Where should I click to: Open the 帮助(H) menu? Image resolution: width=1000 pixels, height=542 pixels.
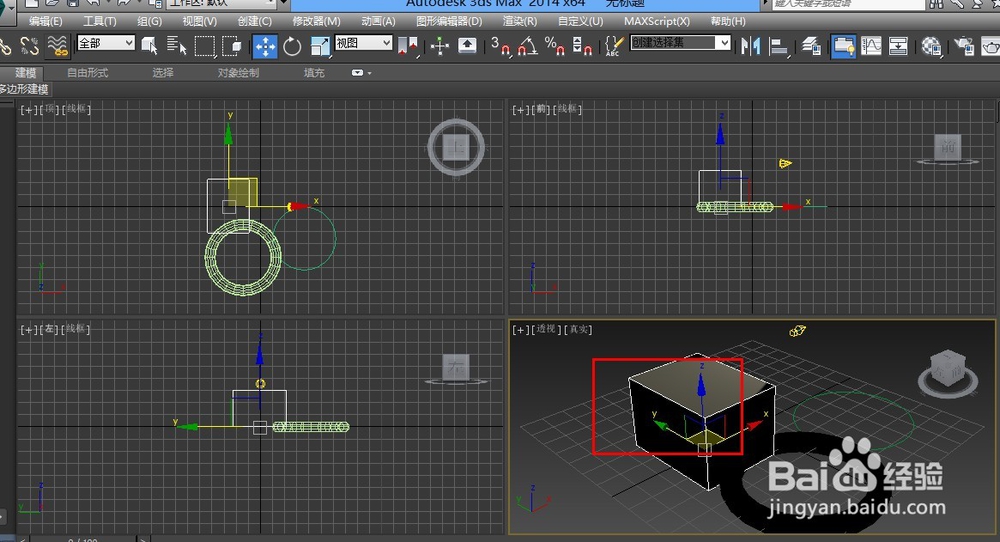pyautogui.click(x=728, y=21)
